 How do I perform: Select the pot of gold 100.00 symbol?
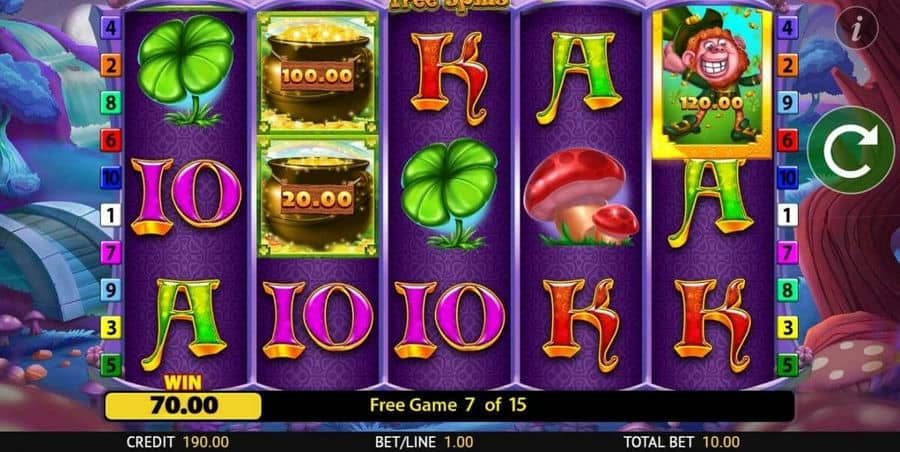[317, 73]
